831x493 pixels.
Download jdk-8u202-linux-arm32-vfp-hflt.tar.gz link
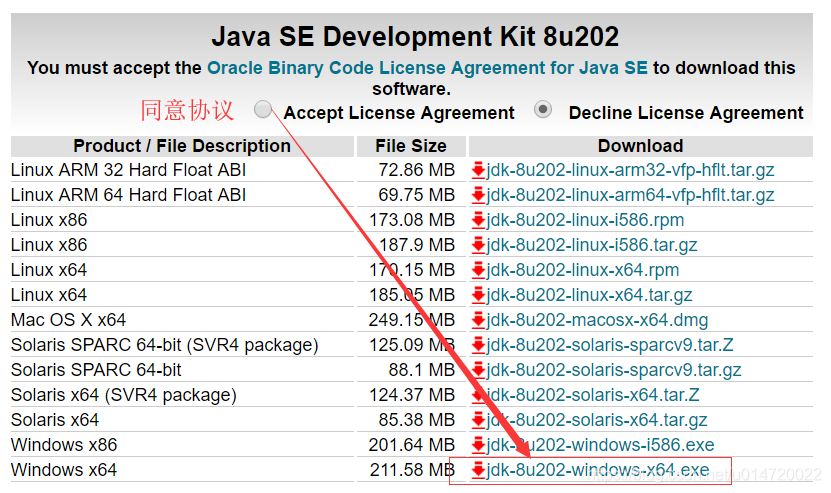(630, 170)
